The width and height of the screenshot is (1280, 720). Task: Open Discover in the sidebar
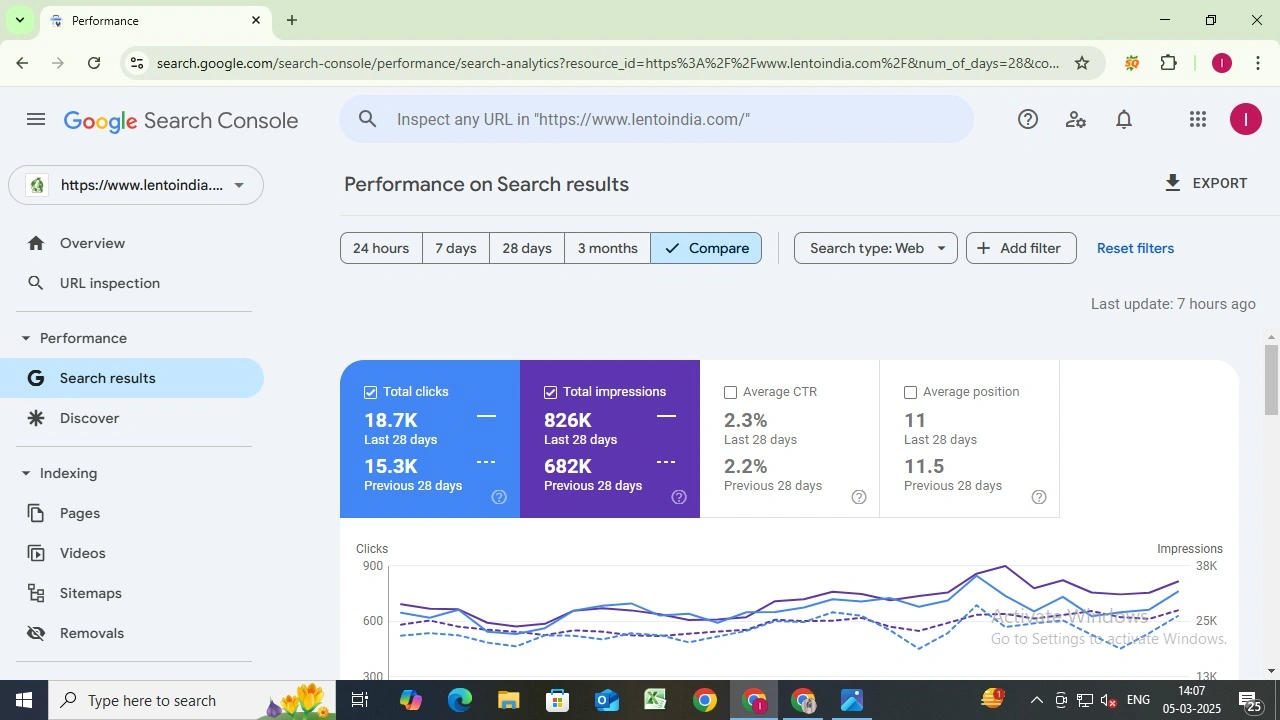coord(132,418)
